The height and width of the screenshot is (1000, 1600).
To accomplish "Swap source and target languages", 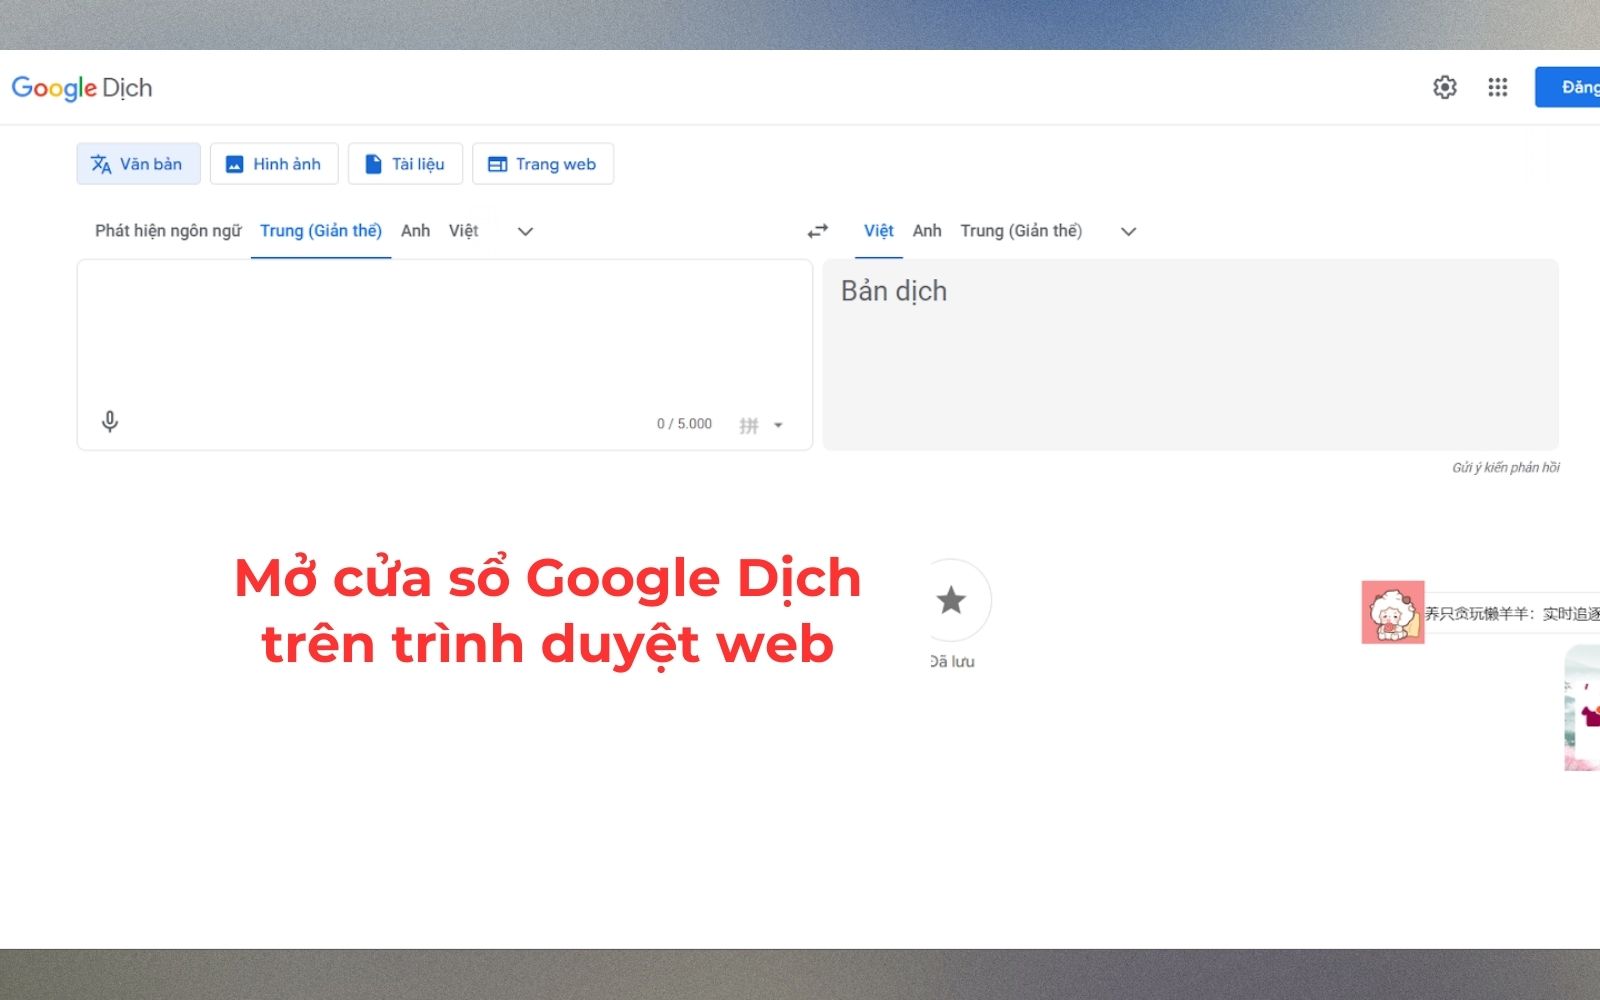I will (x=818, y=231).
